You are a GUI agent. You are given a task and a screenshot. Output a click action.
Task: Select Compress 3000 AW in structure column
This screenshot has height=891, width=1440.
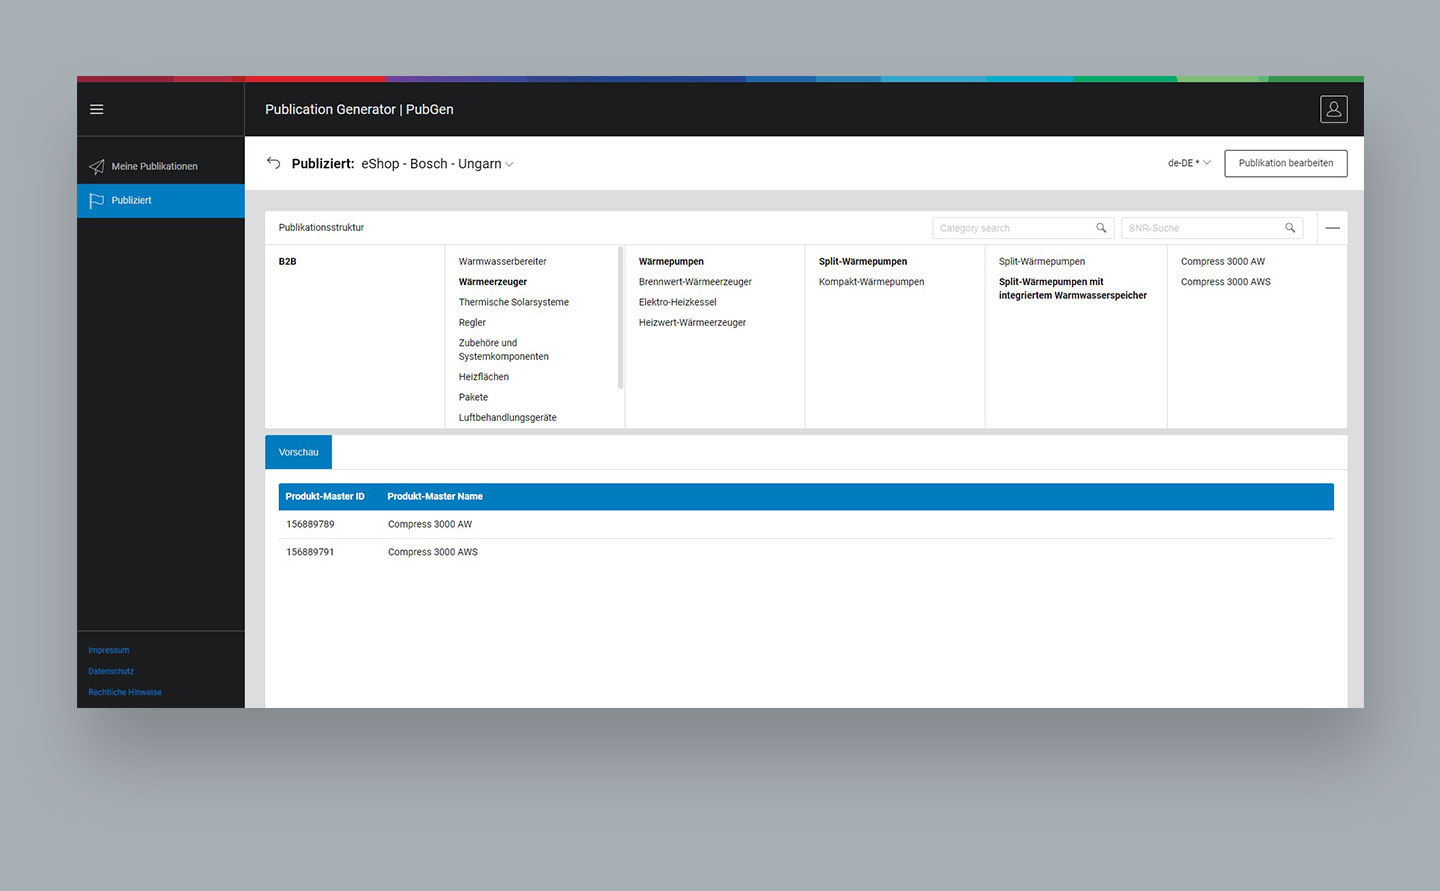[x=1223, y=261]
